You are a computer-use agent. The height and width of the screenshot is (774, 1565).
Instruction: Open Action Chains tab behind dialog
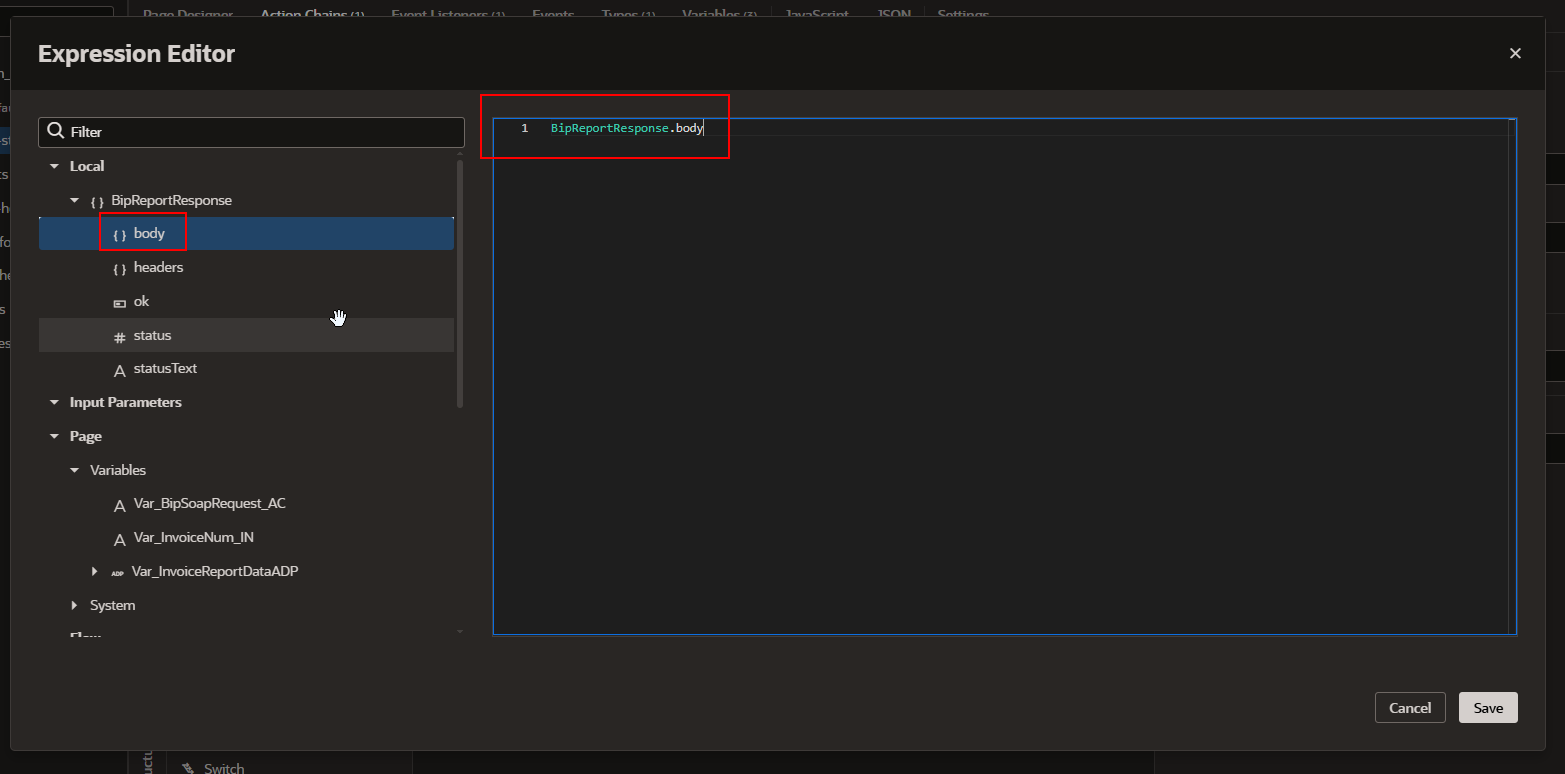pos(312,15)
